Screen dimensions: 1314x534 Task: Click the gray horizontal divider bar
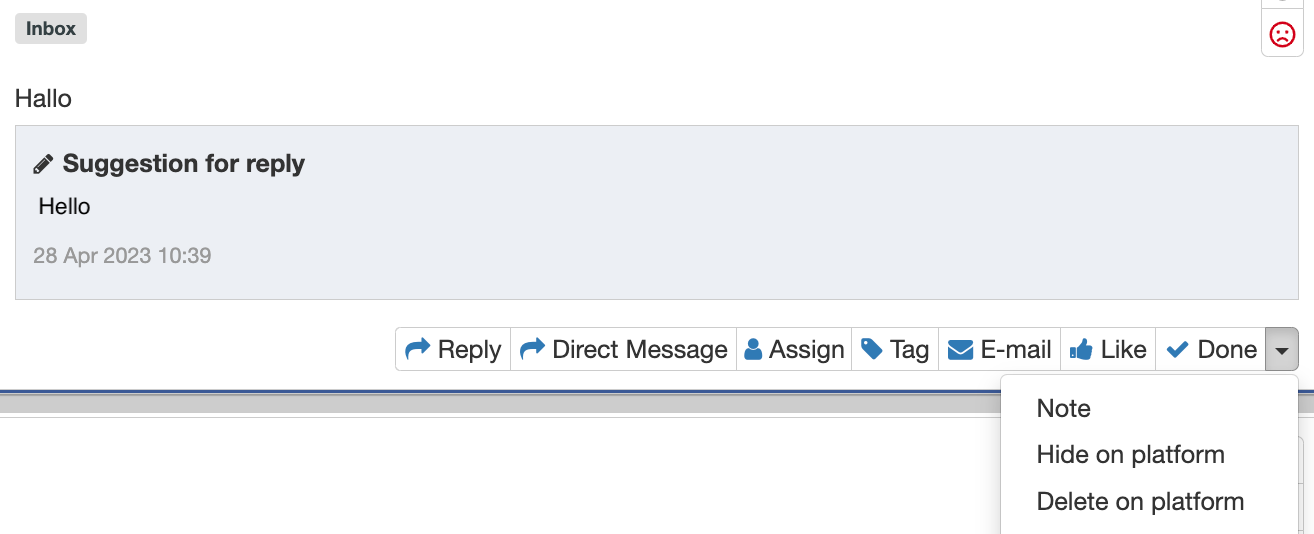[x=500, y=403]
